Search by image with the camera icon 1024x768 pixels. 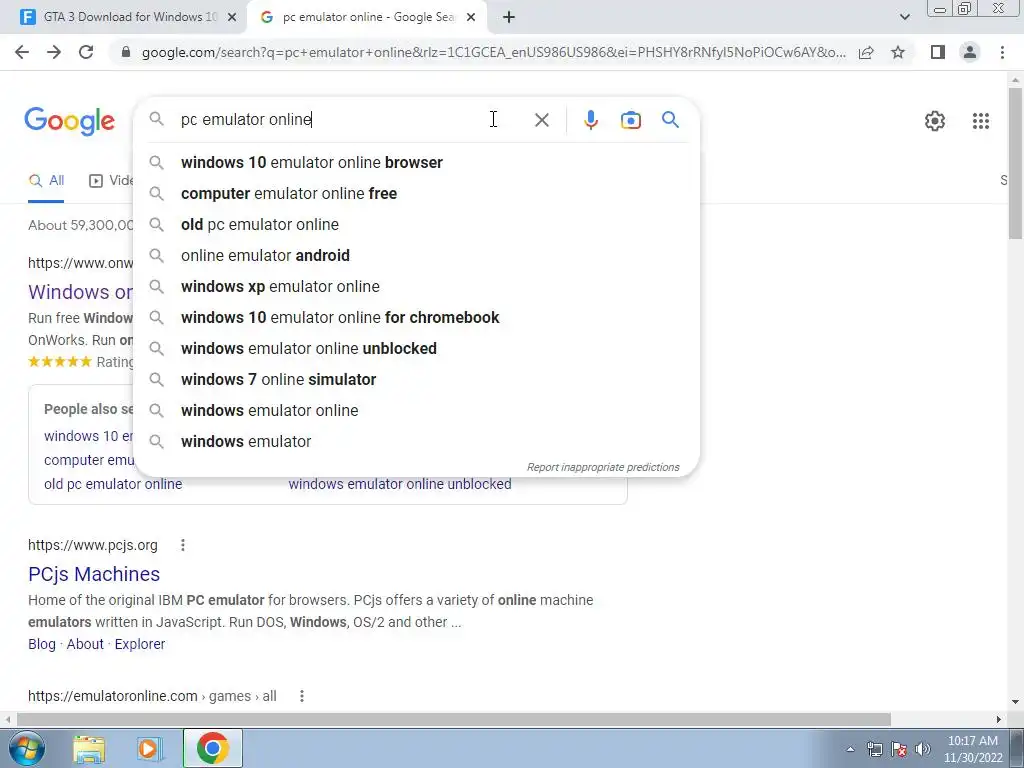tap(630, 120)
